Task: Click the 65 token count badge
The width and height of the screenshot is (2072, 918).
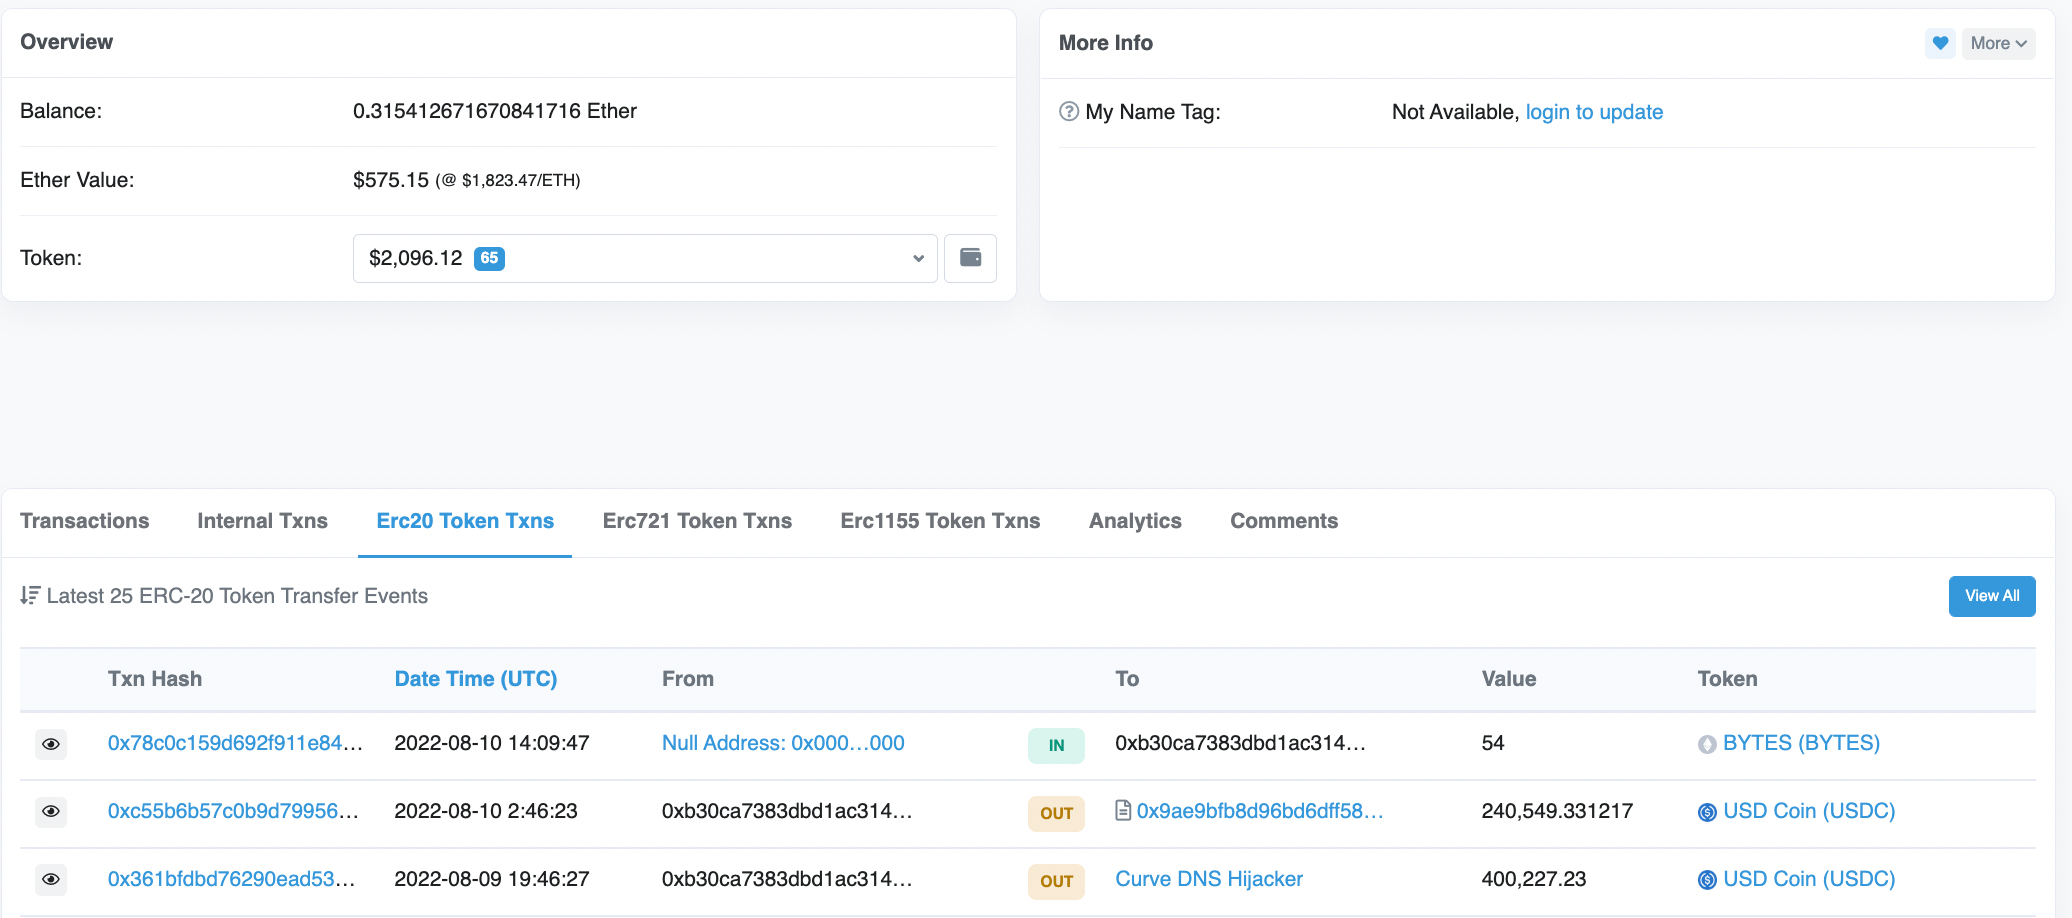Action: pyautogui.click(x=489, y=258)
